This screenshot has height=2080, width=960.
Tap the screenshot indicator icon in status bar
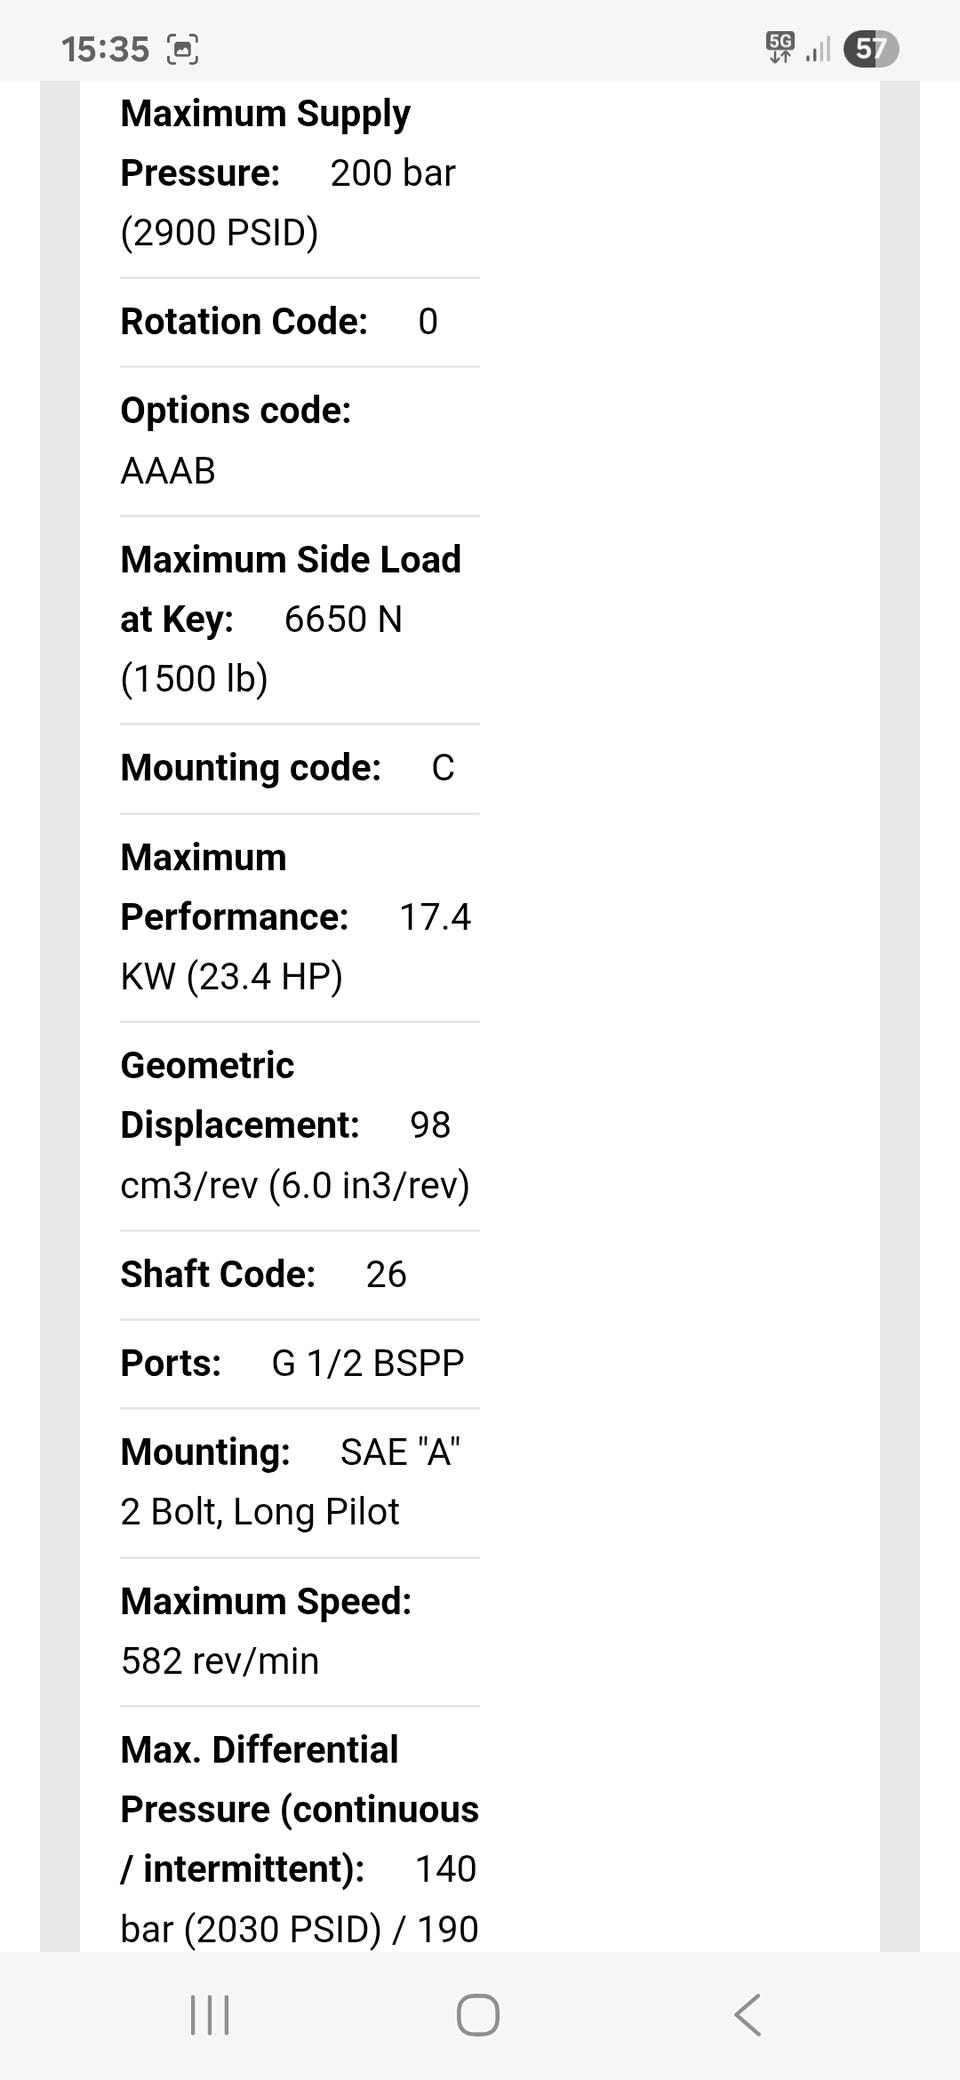point(182,49)
